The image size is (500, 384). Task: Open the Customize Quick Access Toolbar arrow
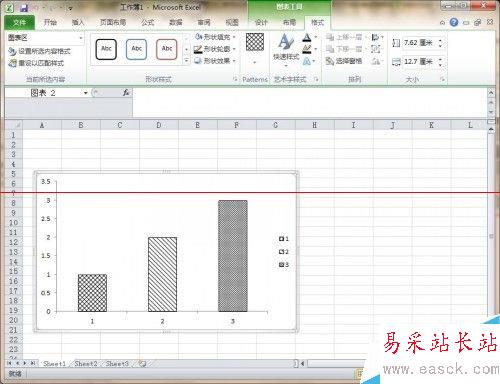pyautogui.click(x=70, y=8)
